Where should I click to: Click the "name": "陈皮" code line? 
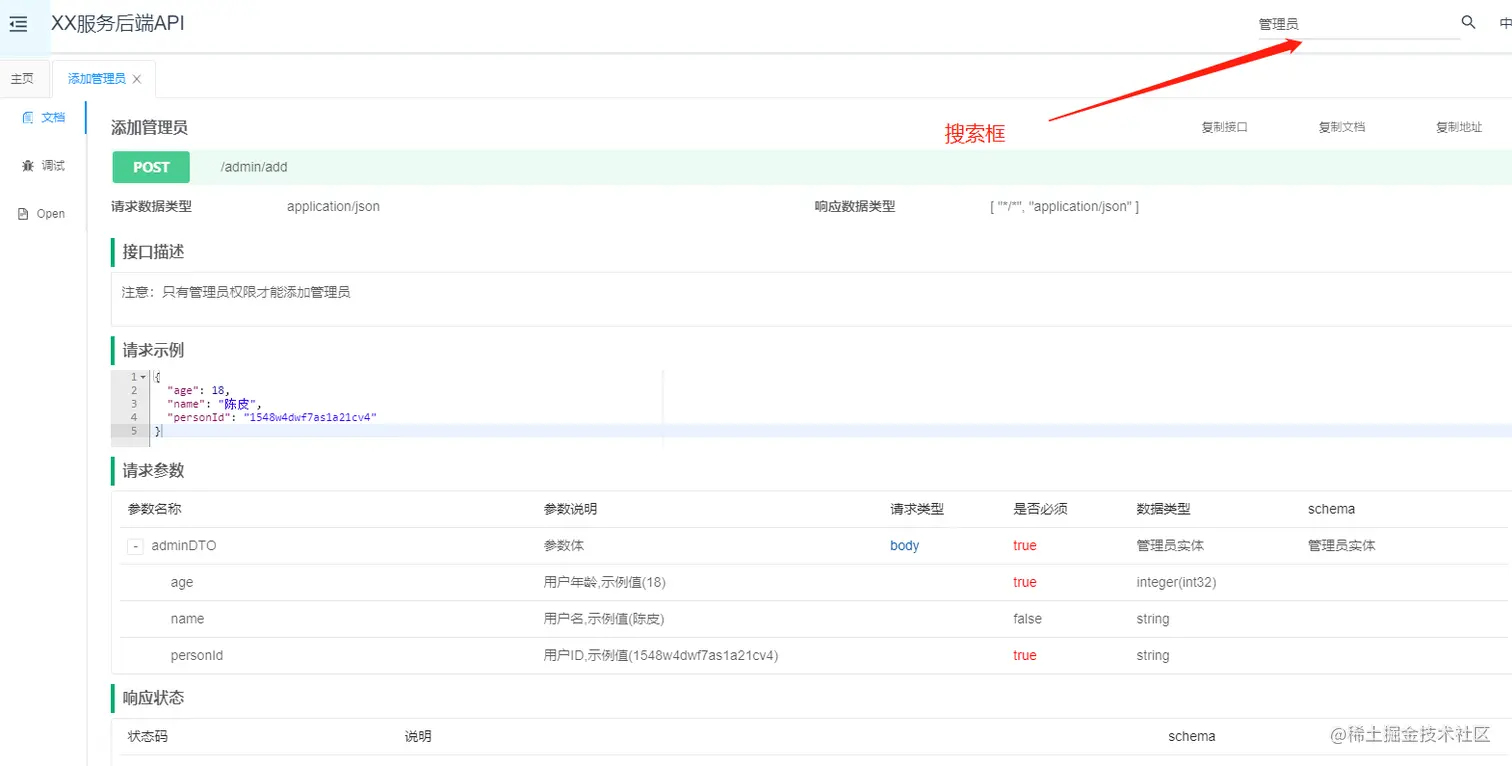[214, 404]
